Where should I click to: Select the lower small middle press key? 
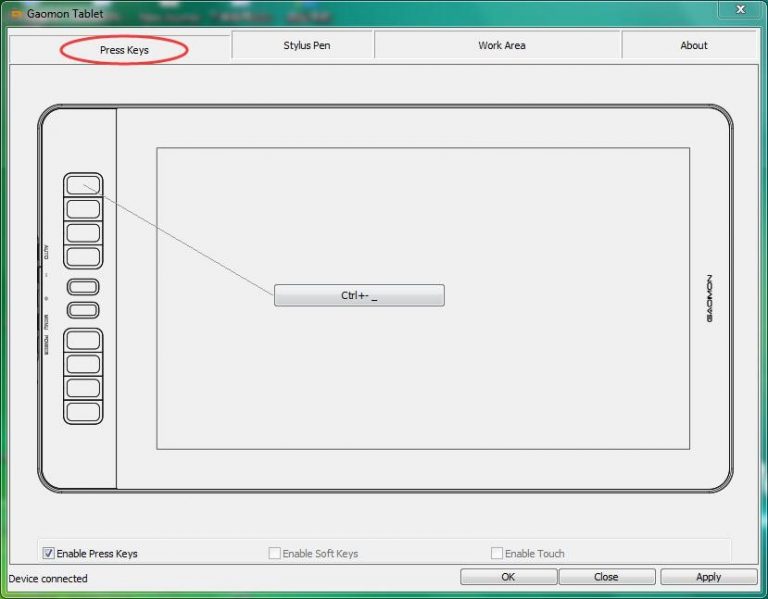click(x=83, y=311)
